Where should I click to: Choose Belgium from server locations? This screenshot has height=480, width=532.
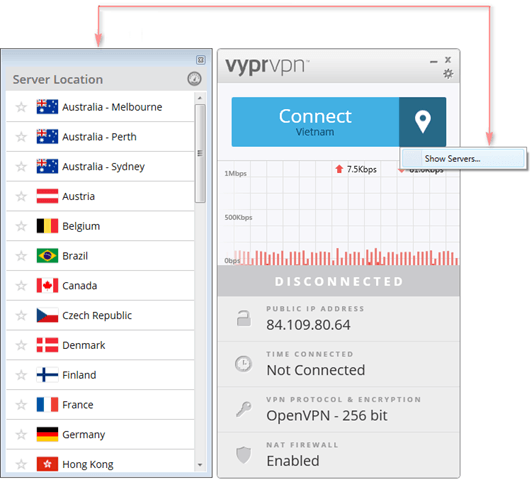[100, 226]
